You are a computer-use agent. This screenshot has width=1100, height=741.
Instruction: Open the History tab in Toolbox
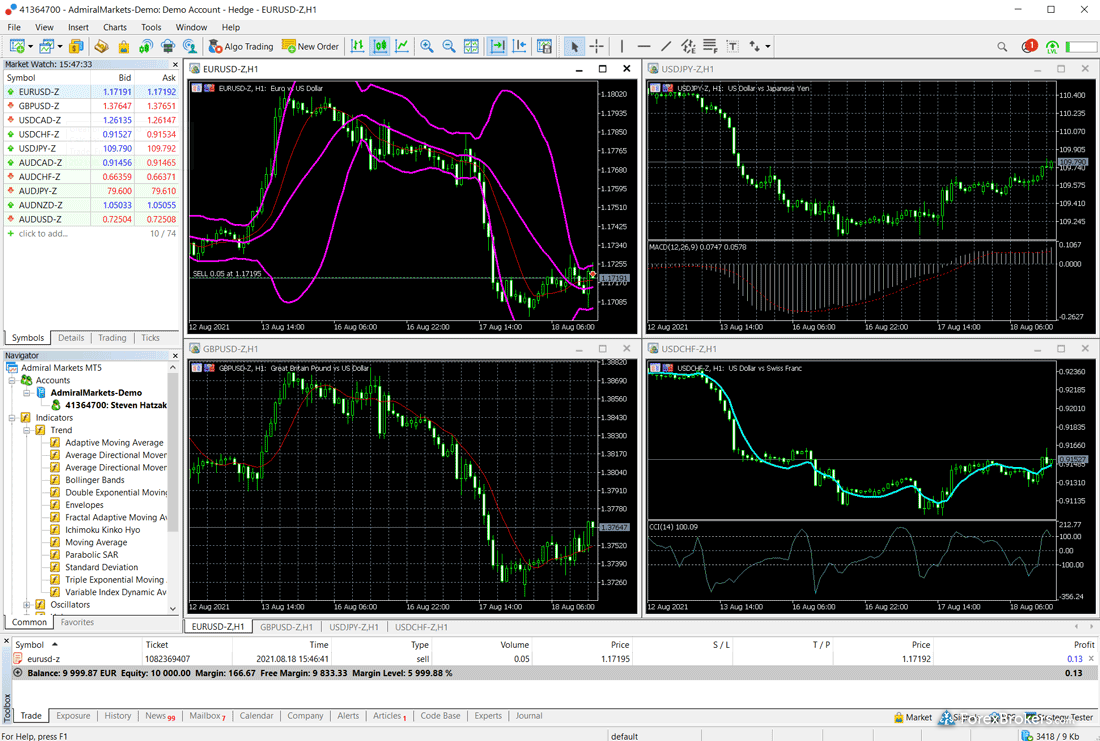coord(118,716)
